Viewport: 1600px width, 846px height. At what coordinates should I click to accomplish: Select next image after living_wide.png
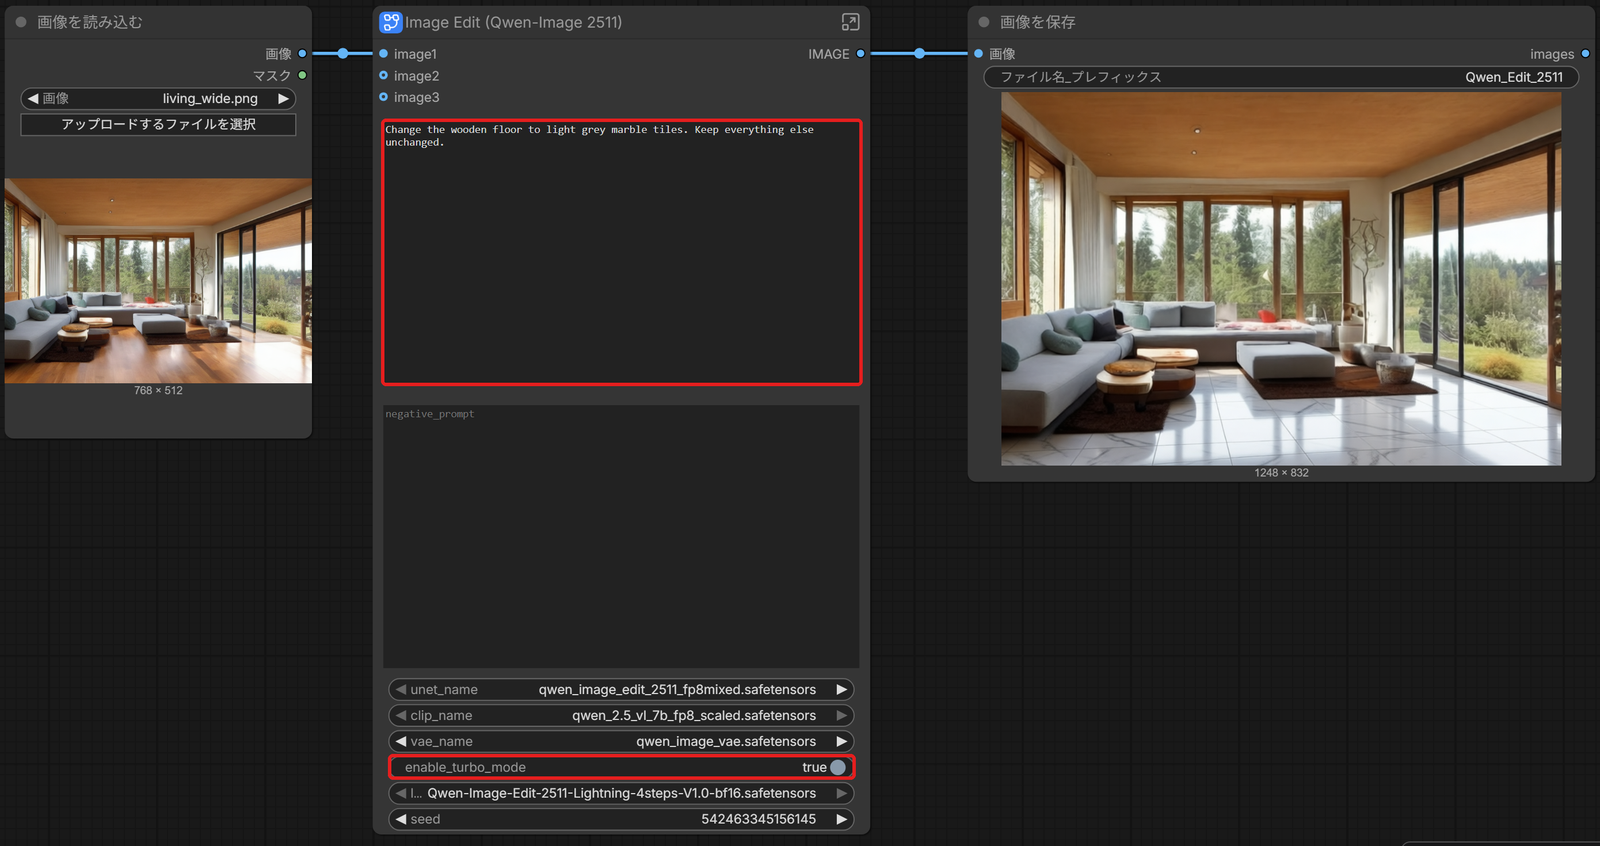[x=283, y=98]
